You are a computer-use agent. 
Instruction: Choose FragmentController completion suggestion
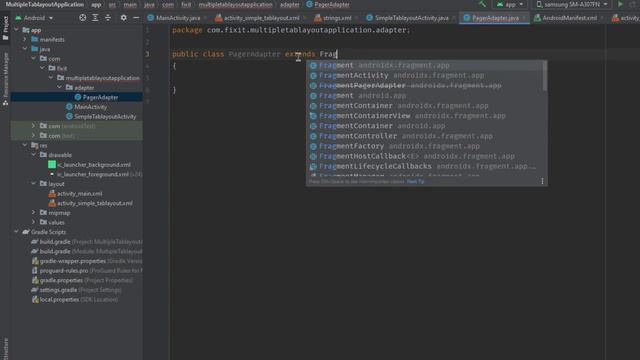point(424,136)
